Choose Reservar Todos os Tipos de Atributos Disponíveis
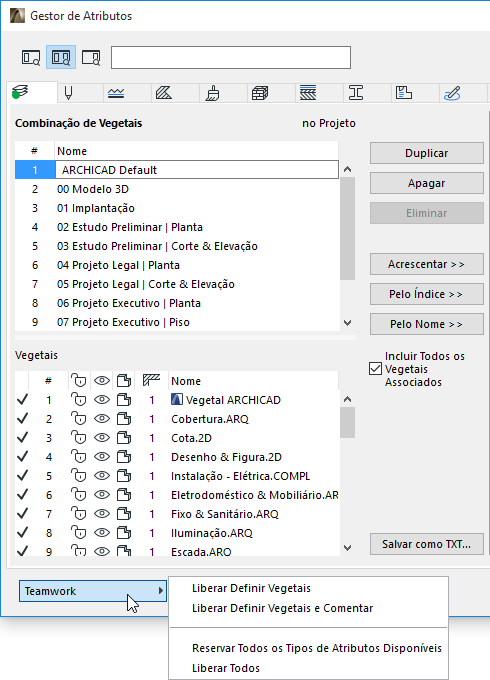 click(317, 648)
